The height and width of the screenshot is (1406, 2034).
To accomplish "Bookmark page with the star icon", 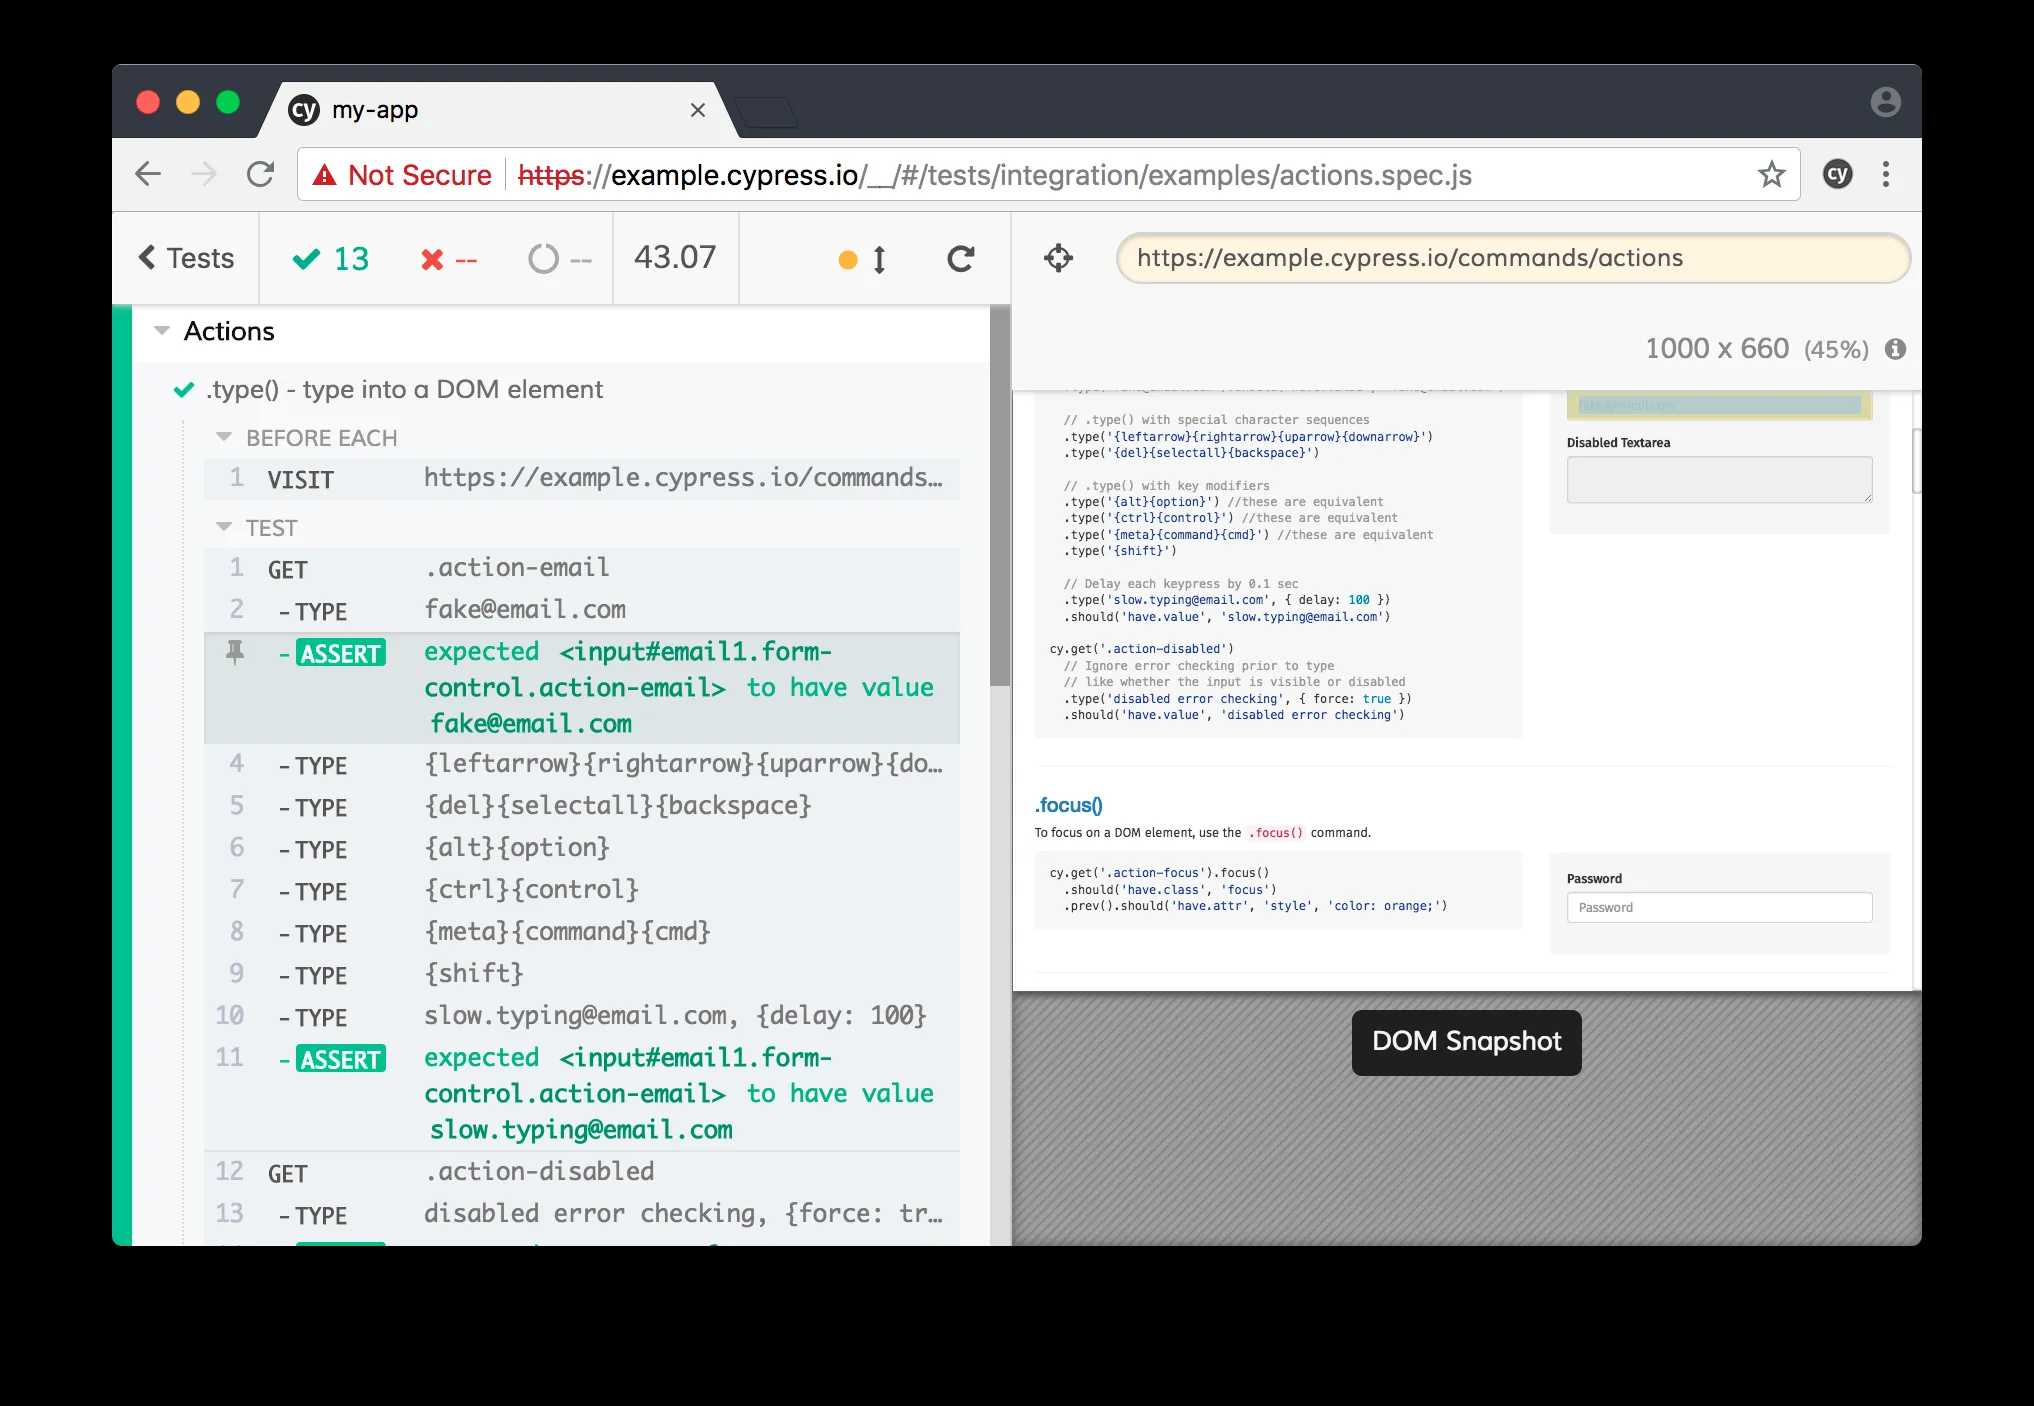I will click(x=1771, y=175).
